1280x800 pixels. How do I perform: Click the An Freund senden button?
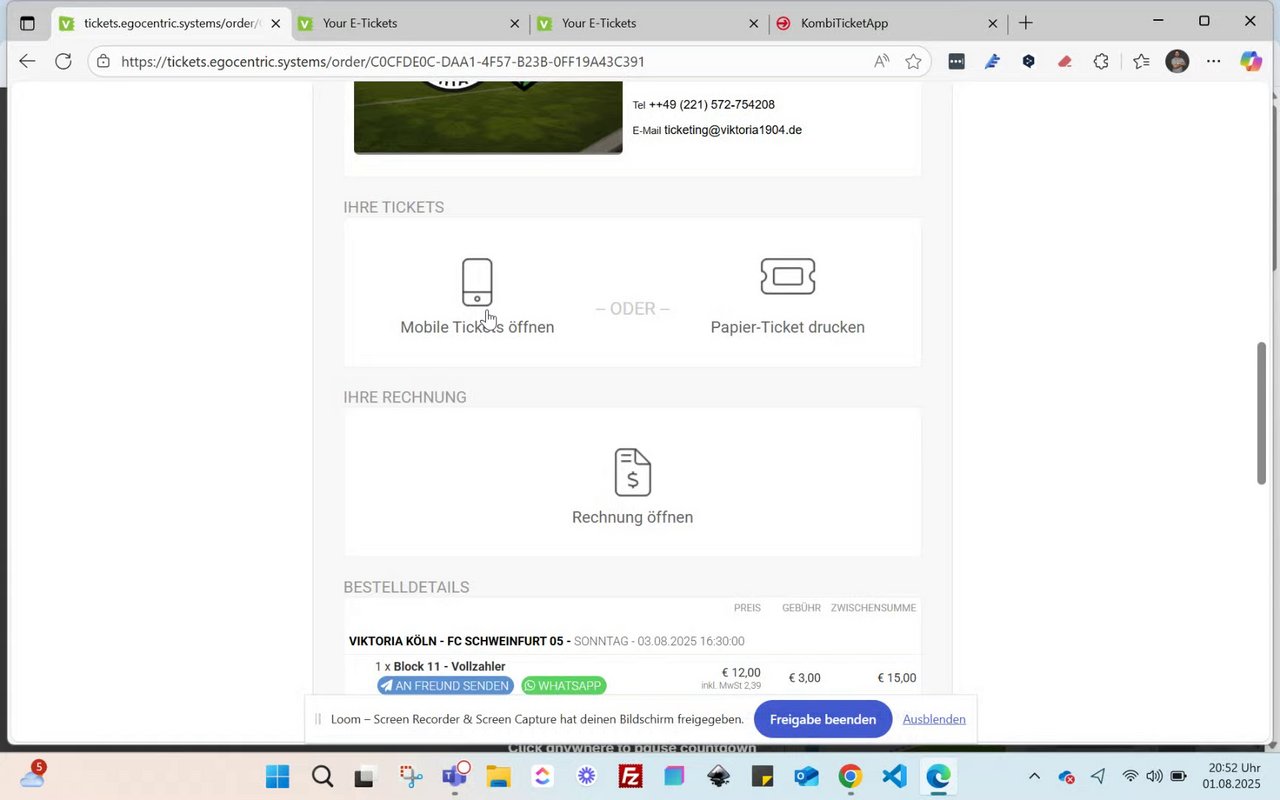point(445,686)
